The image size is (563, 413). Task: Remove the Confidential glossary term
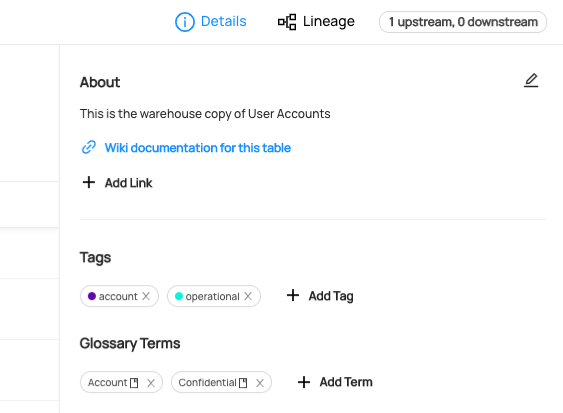point(260,383)
